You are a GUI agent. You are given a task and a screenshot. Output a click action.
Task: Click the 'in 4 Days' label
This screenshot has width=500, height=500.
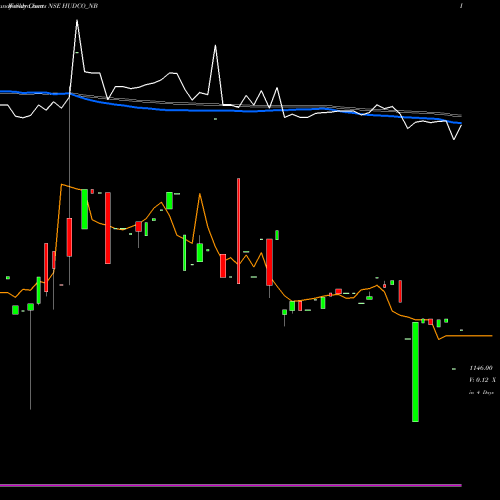coord(481,392)
